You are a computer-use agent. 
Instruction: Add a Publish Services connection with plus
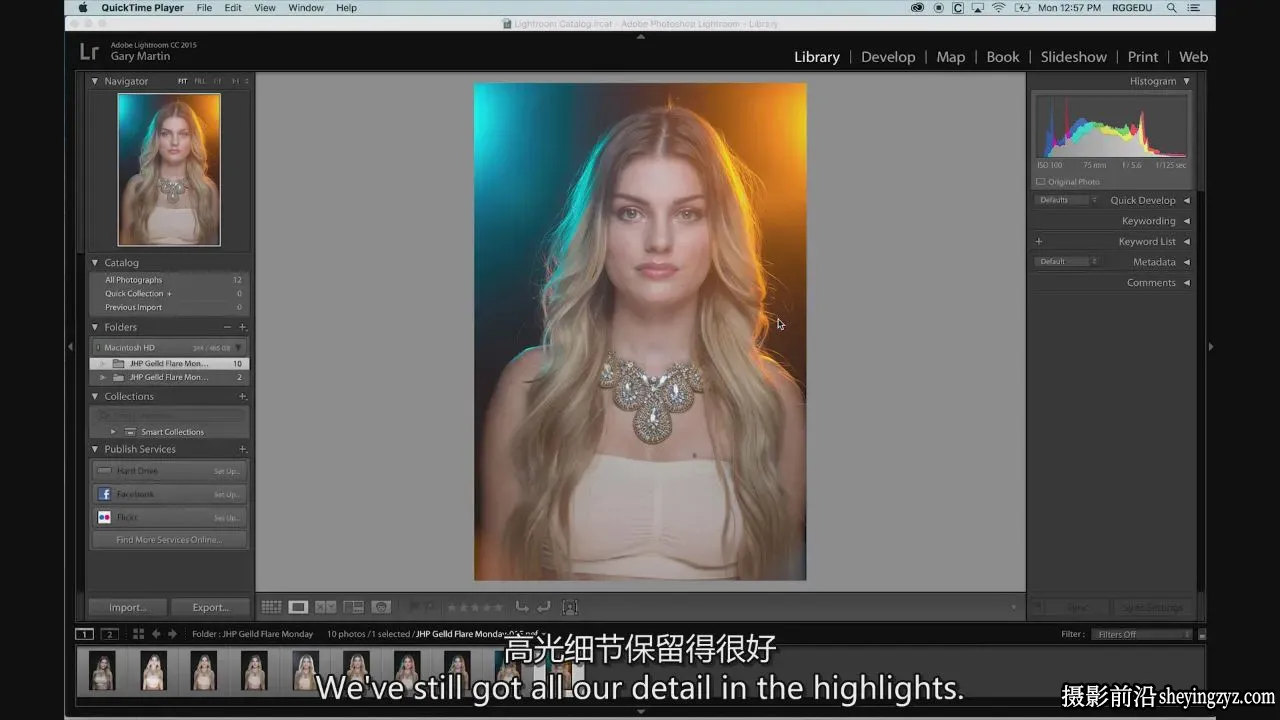(242, 449)
